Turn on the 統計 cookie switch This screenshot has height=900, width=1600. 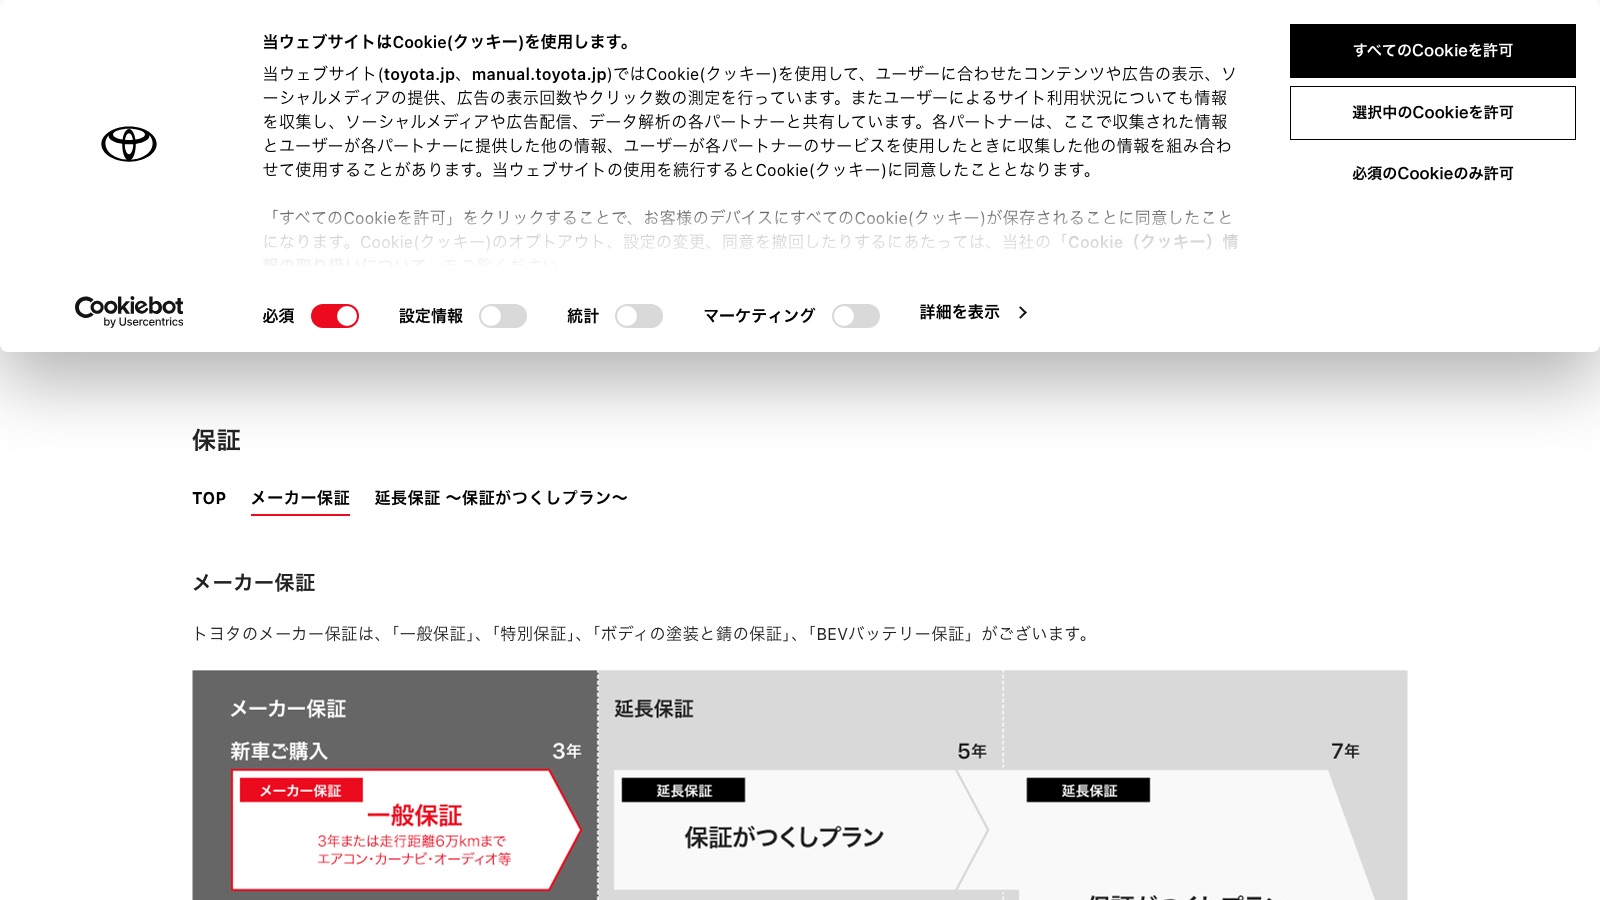639,316
